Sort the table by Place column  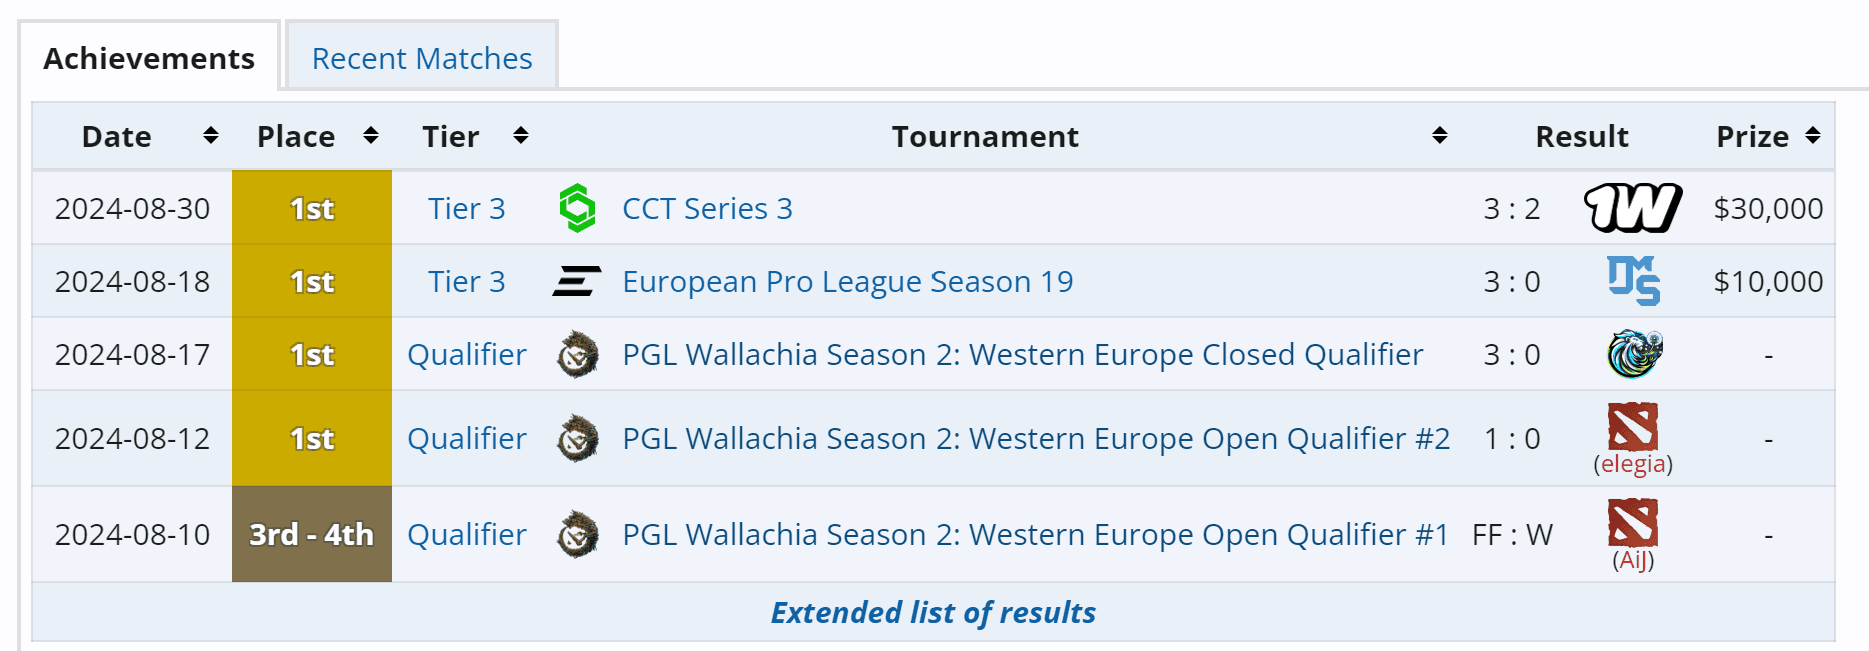pyautogui.click(x=370, y=136)
